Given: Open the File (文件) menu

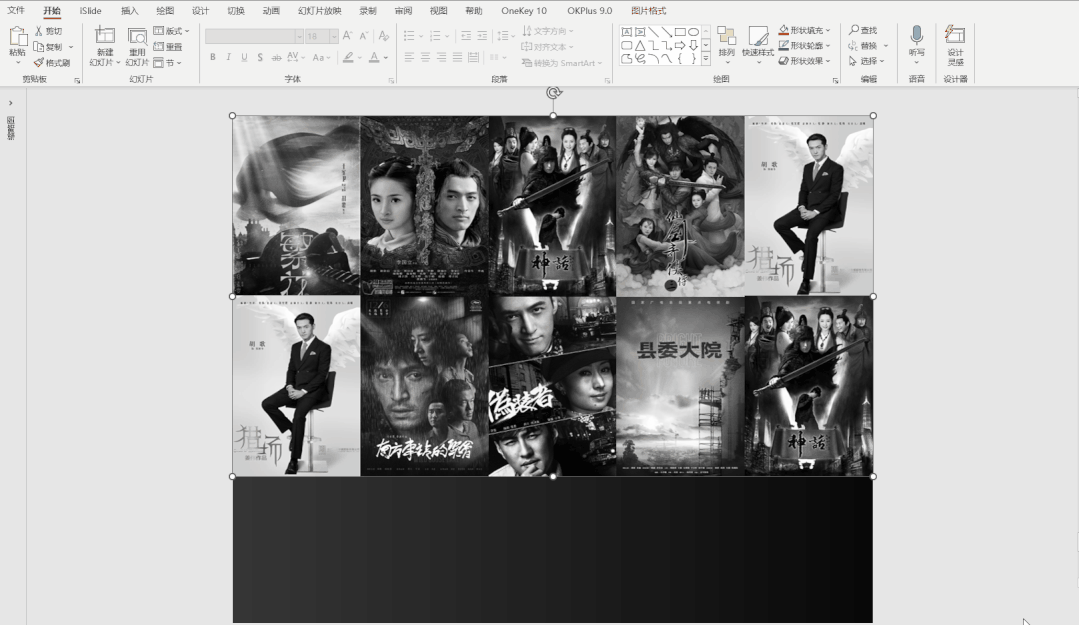Looking at the screenshot, I should 15,10.
